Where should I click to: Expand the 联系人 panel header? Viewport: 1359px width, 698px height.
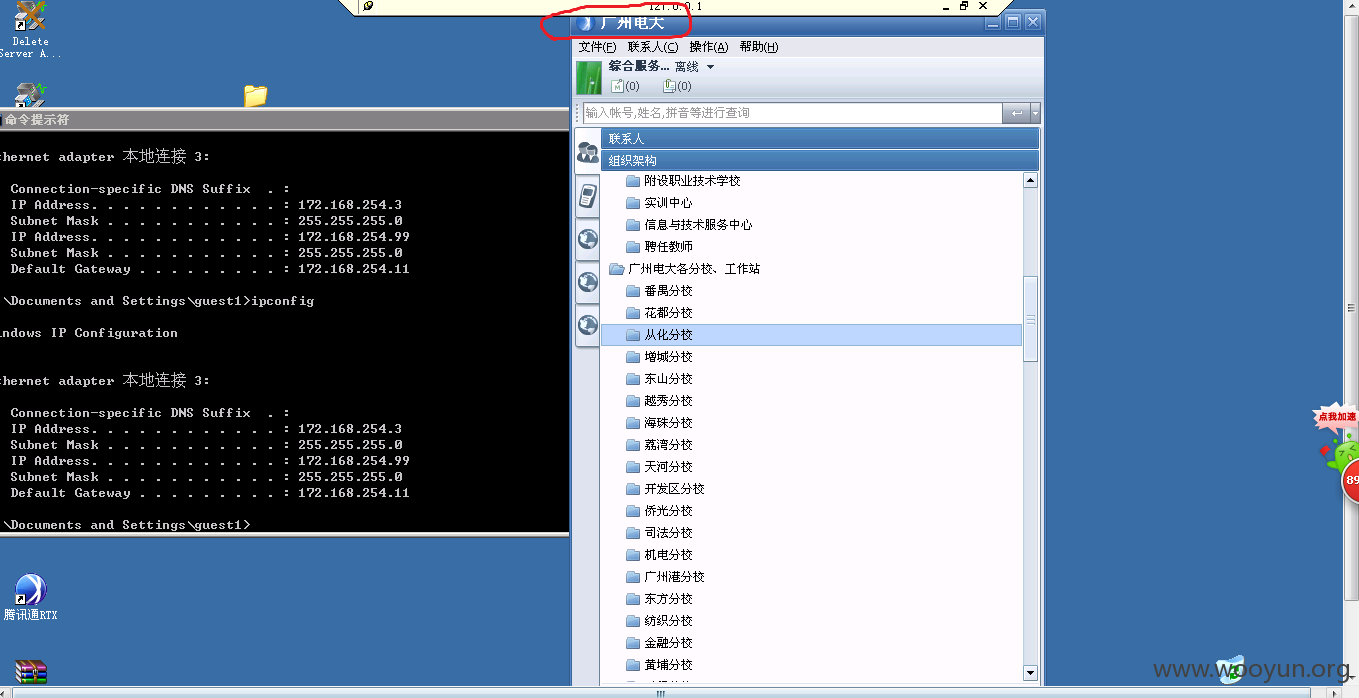coord(820,139)
